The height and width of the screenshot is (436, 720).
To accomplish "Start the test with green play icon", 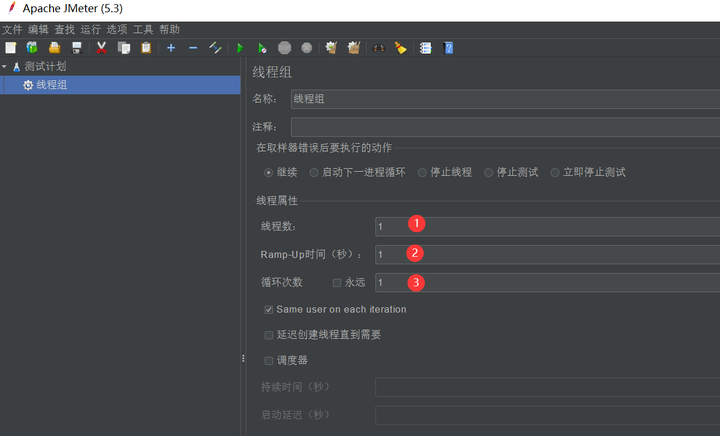I will click(240, 48).
